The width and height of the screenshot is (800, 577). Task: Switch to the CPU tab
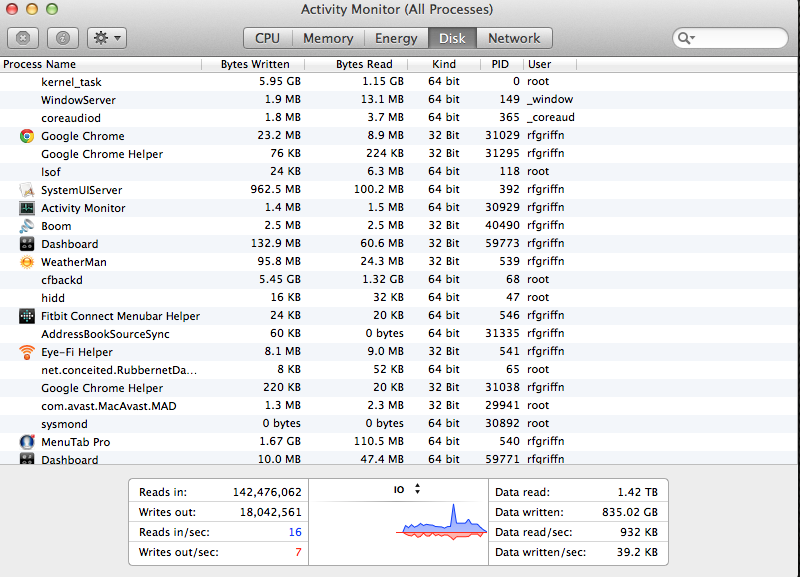[x=268, y=38]
